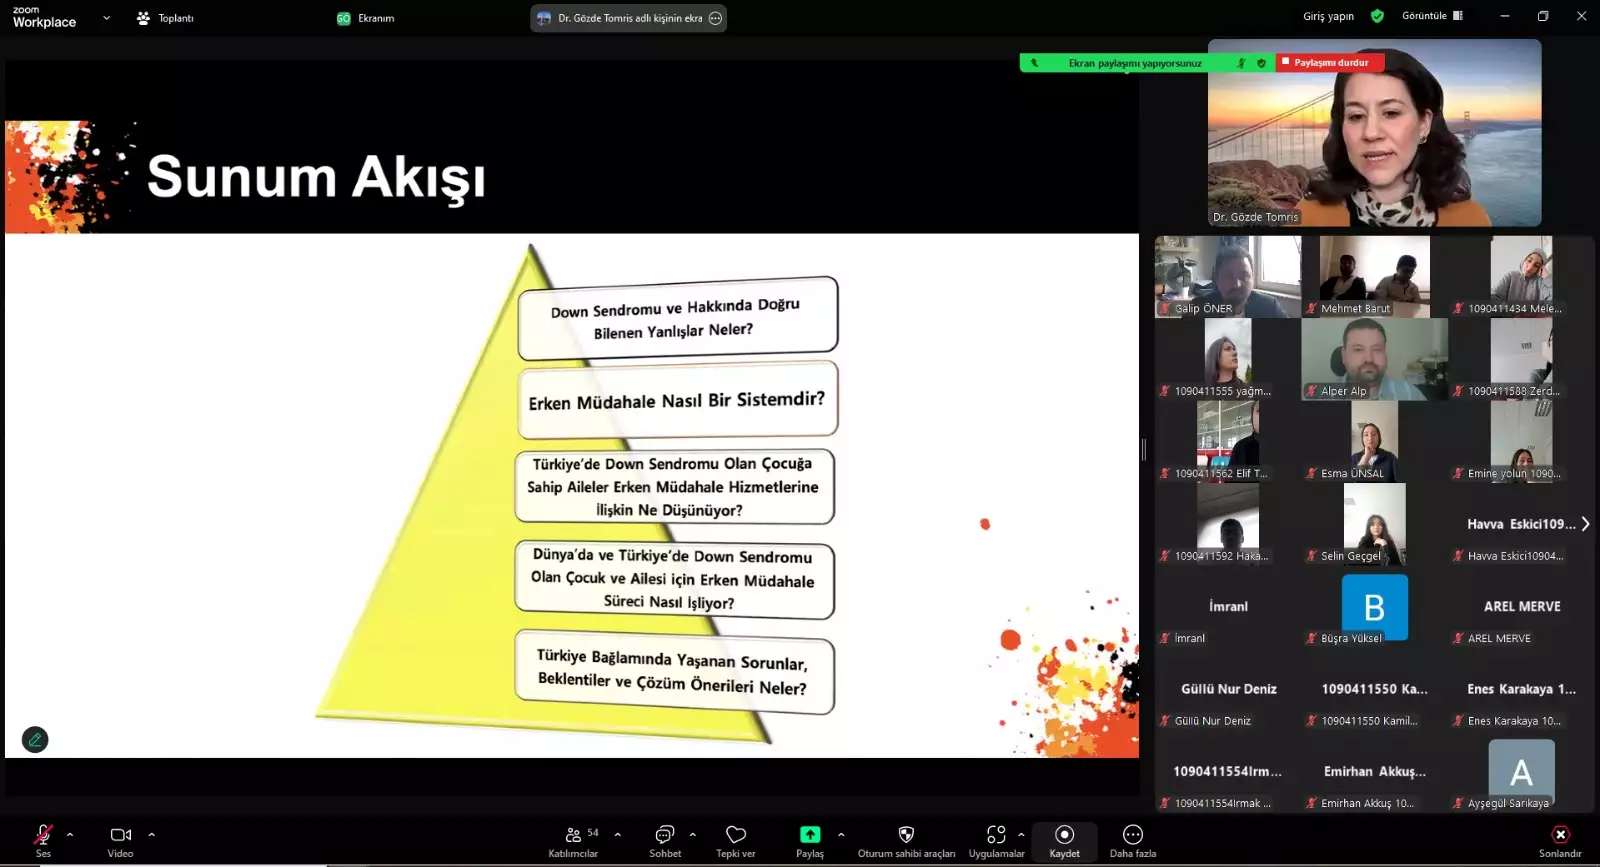Viewport: 1600px width, 867px height.
Task: Click the Emirhan Akkuş participant tile
Action: pos(1374,772)
